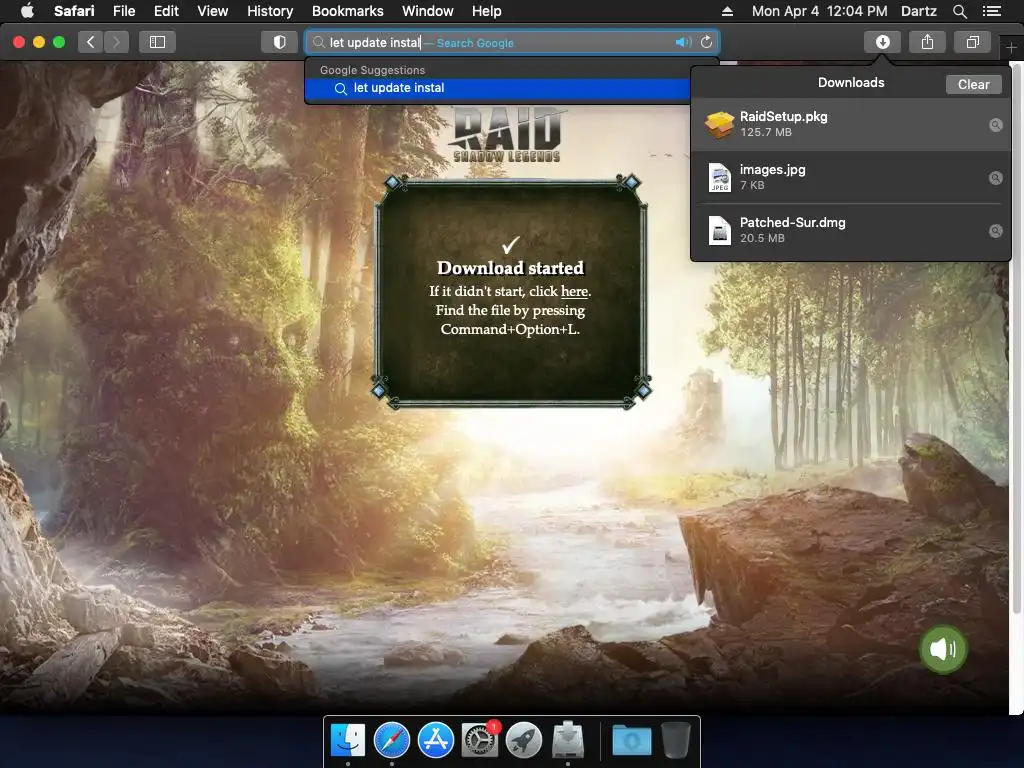Reload the page with the refresh icon
The image size is (1024, 768).
(x=707, y=42)
